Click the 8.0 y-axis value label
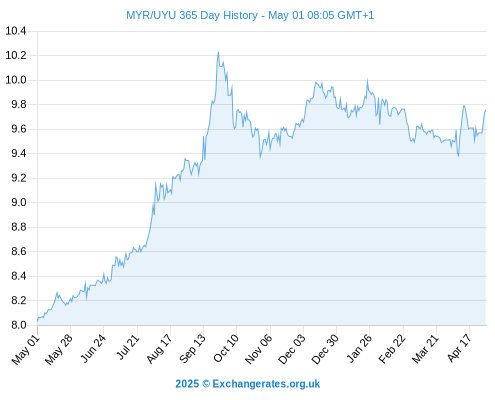The width and height of the screenshot is (495, 400). click(x=19, y=325)
